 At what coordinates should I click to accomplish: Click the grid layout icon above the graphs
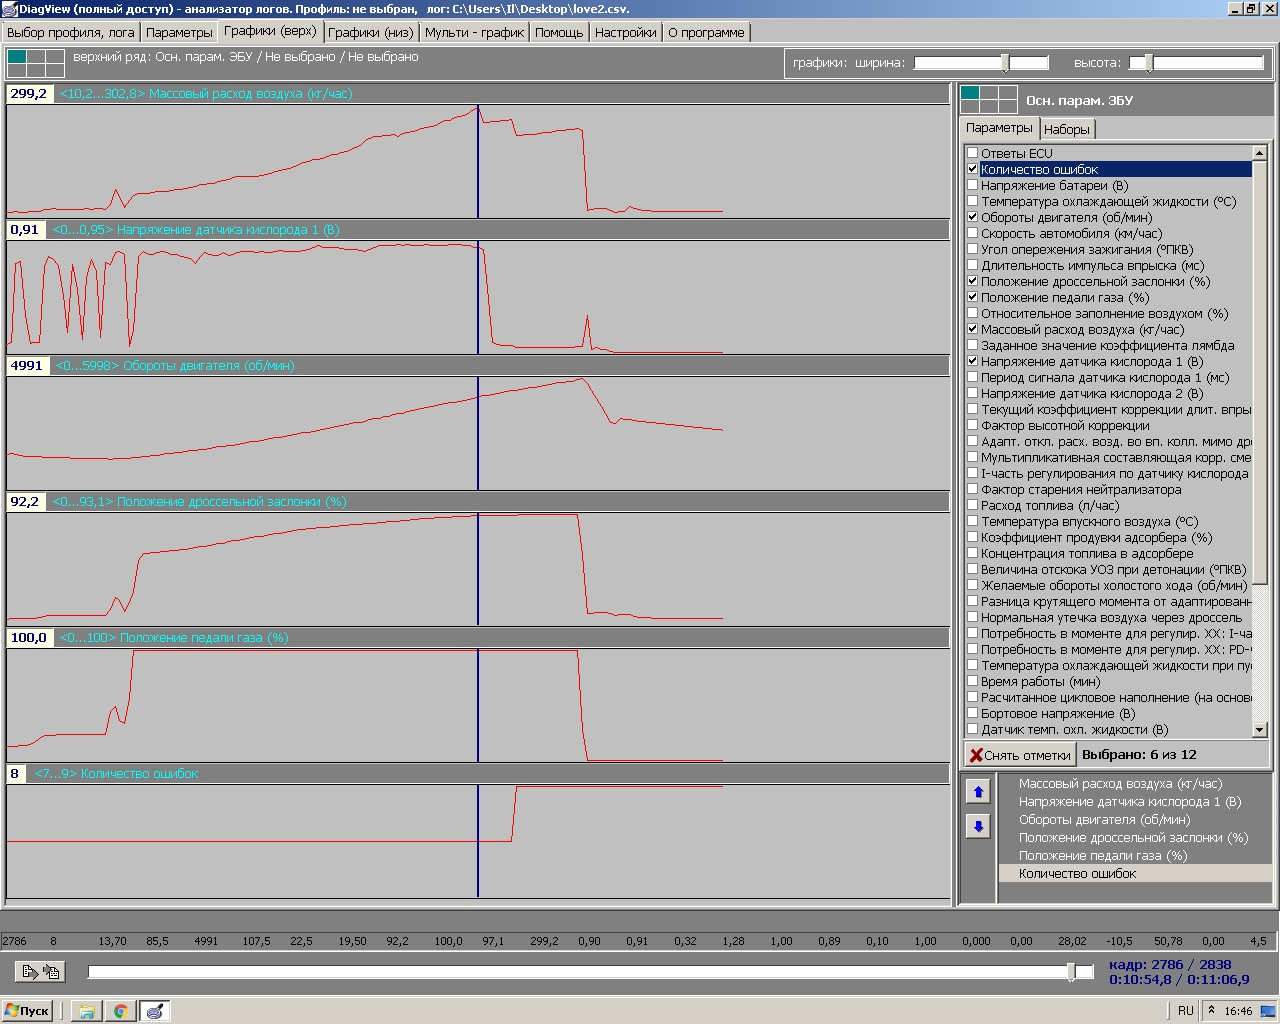click(35, 63)
